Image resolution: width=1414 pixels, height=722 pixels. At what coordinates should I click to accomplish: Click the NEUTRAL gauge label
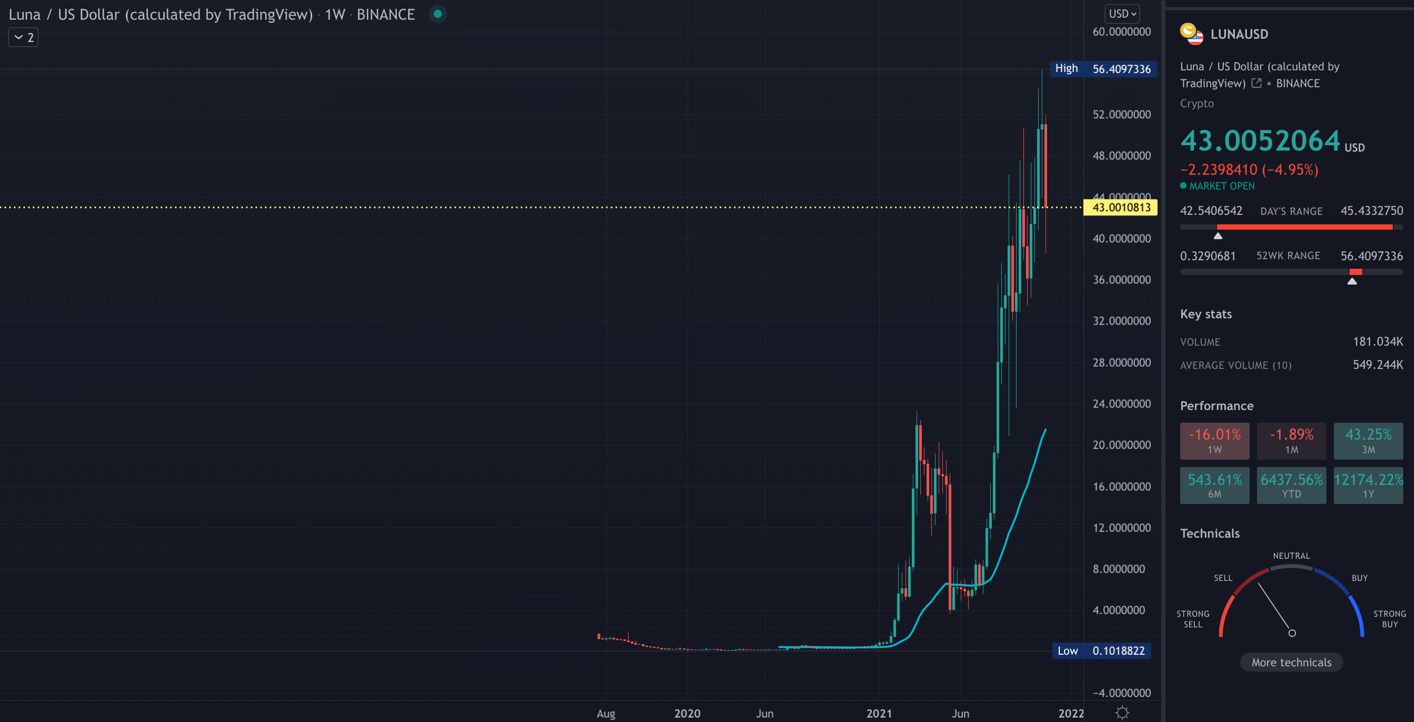click(1291, 556)
